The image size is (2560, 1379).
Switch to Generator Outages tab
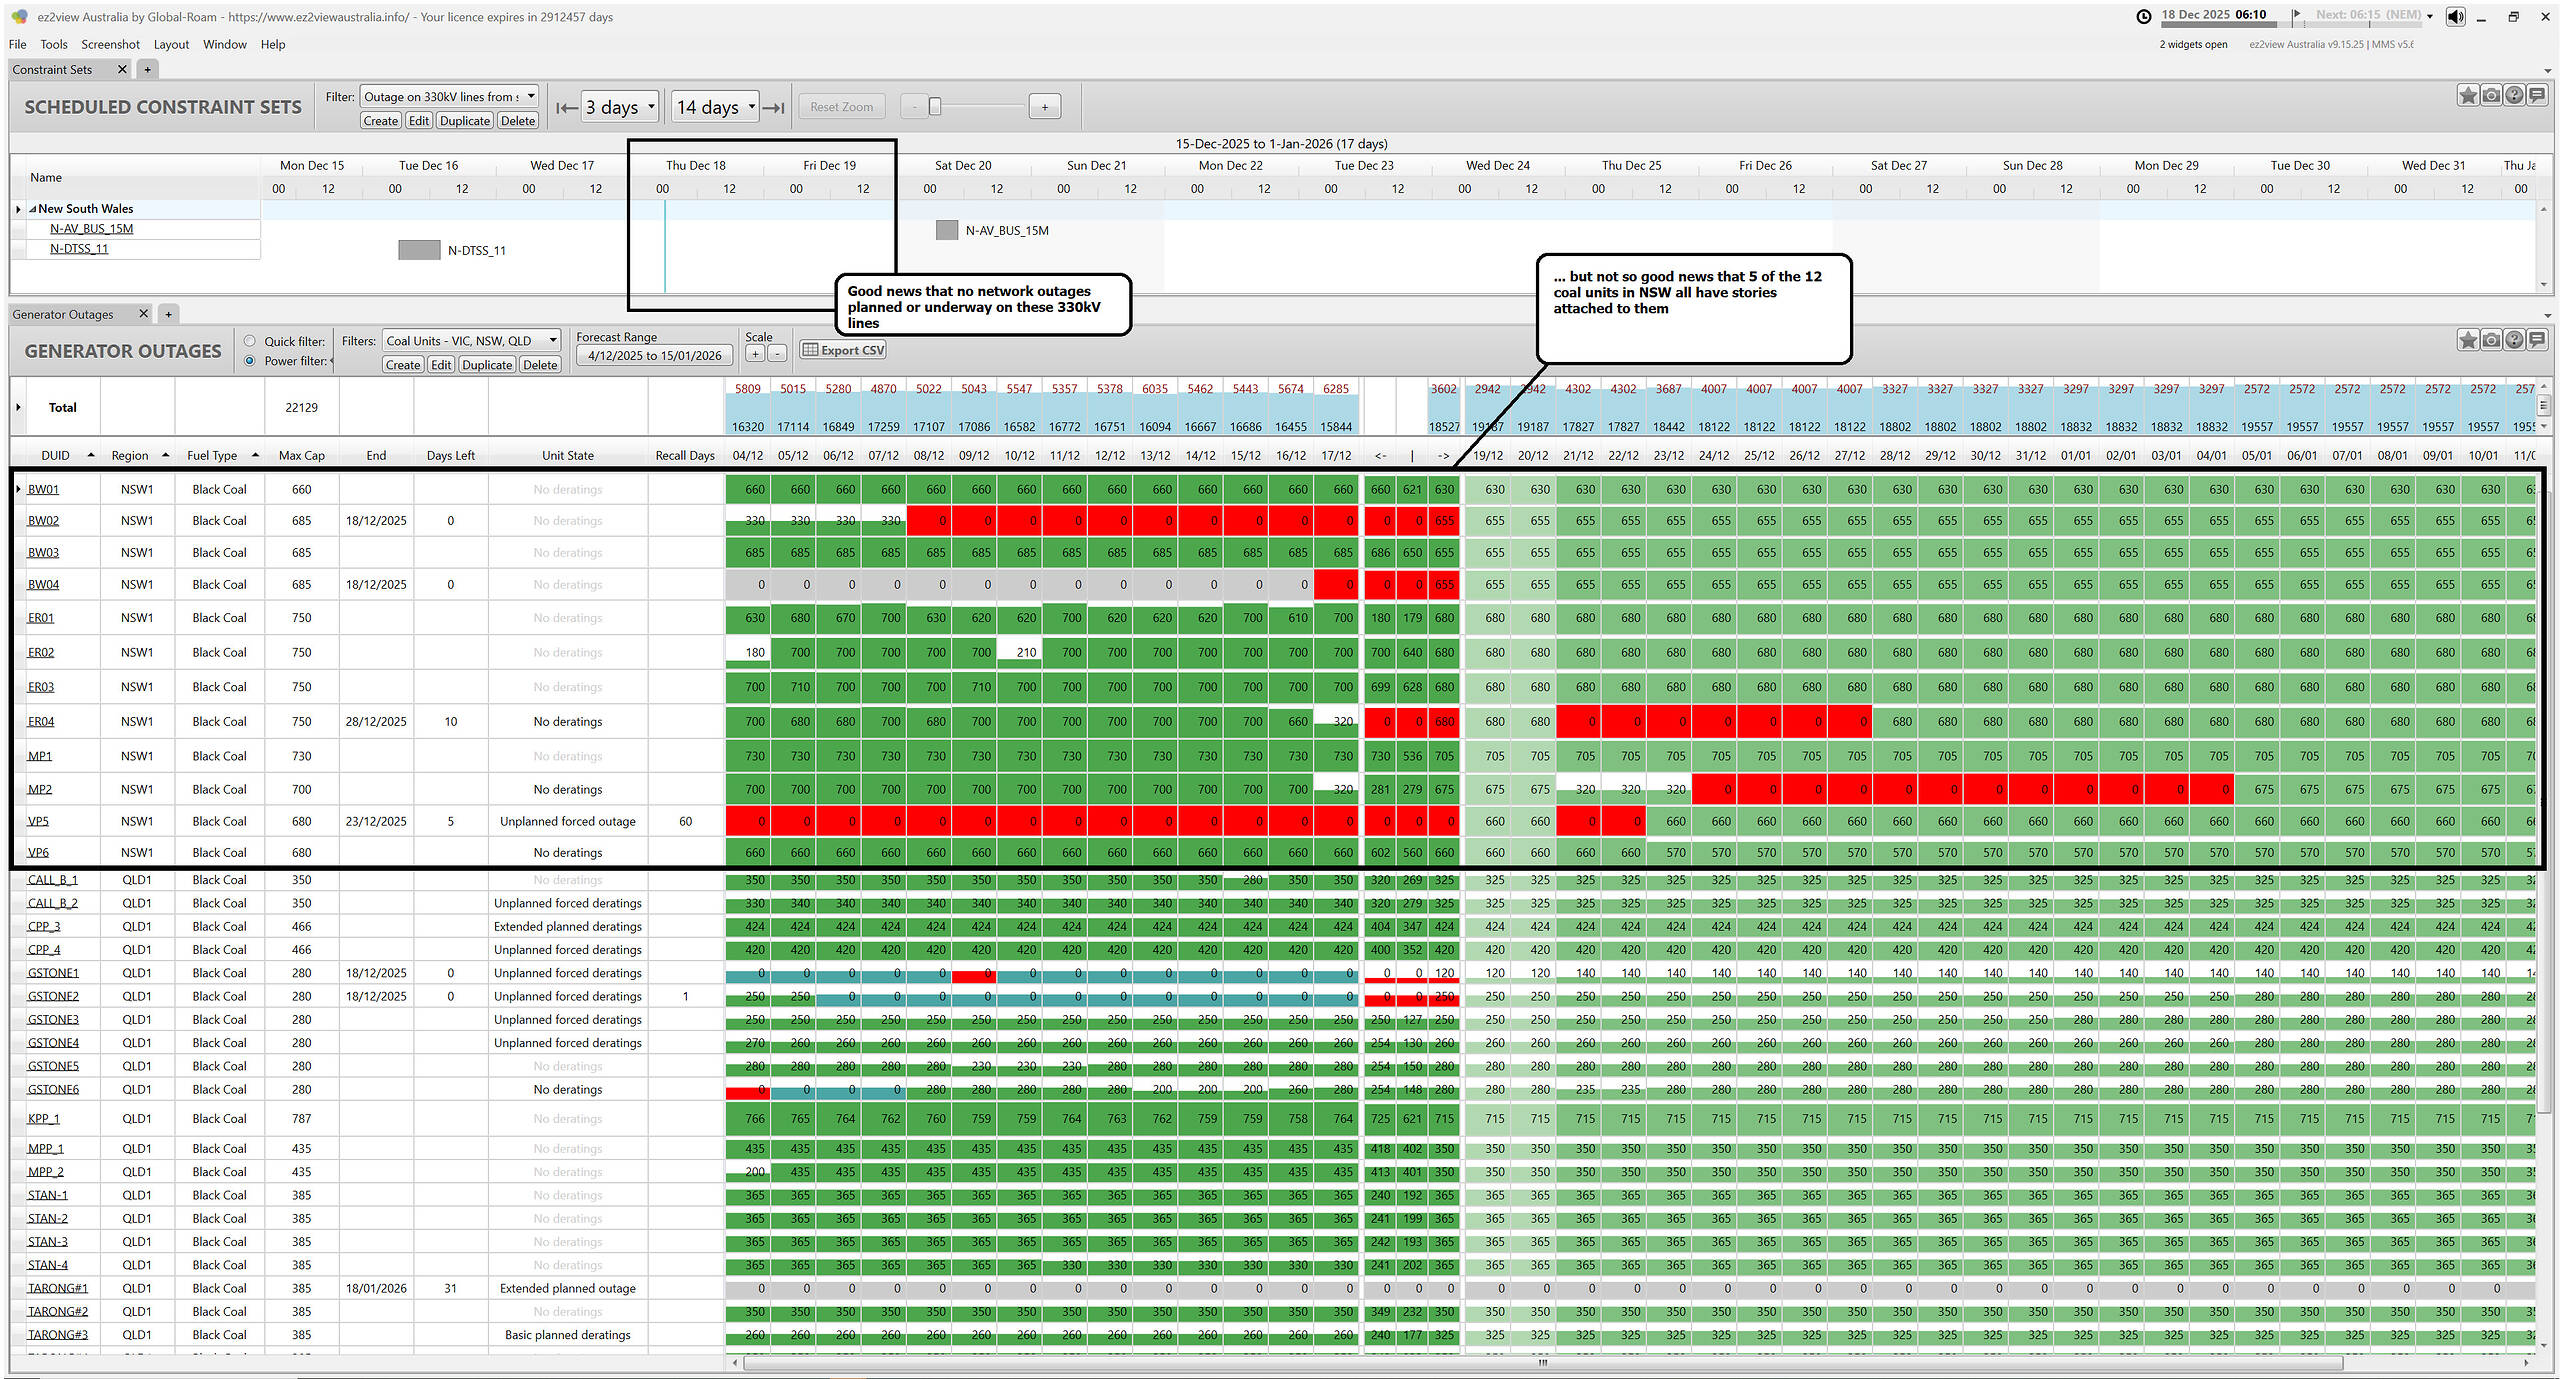pos(63,314)
